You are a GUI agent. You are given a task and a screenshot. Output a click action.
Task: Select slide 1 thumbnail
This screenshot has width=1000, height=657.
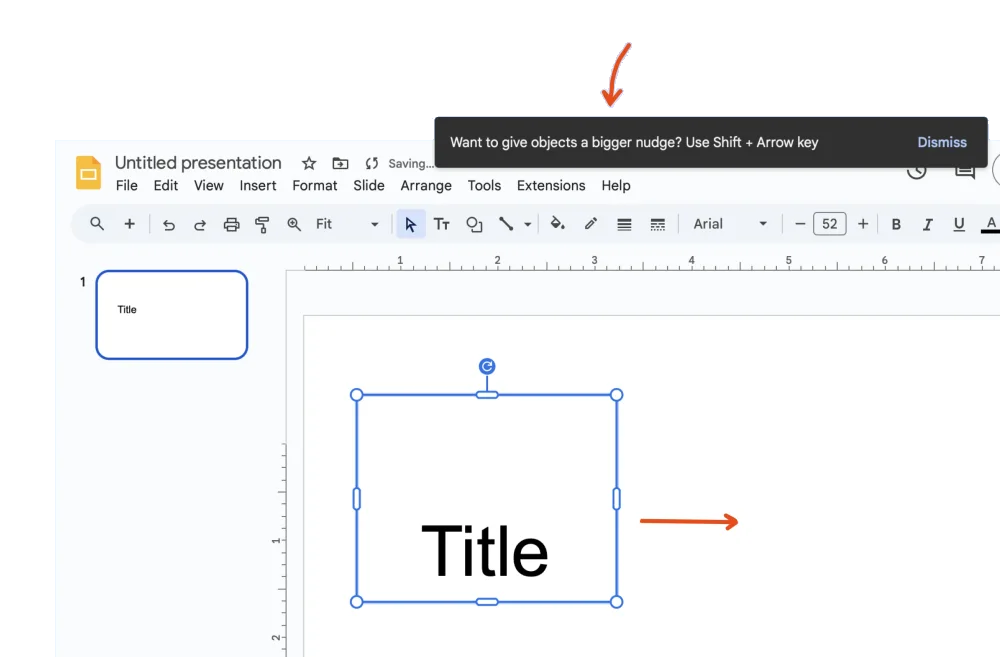(172, 314)
